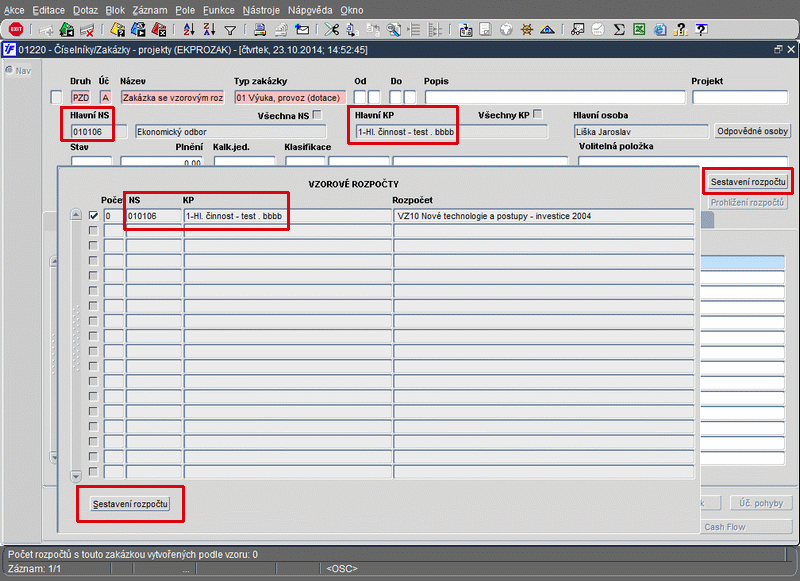Open the Akce menu
Image resolution: width=800 pixels, height=581 pixels.
pyautogui.click(x=14, y=10)
